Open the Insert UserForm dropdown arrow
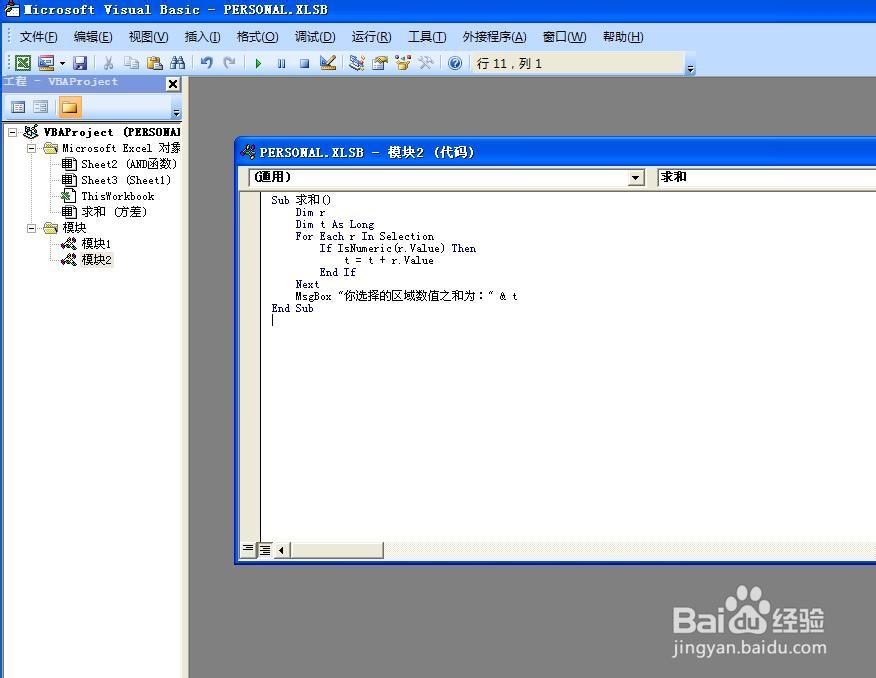Screen dimensions: 876x678 click(x=62, y=63)
